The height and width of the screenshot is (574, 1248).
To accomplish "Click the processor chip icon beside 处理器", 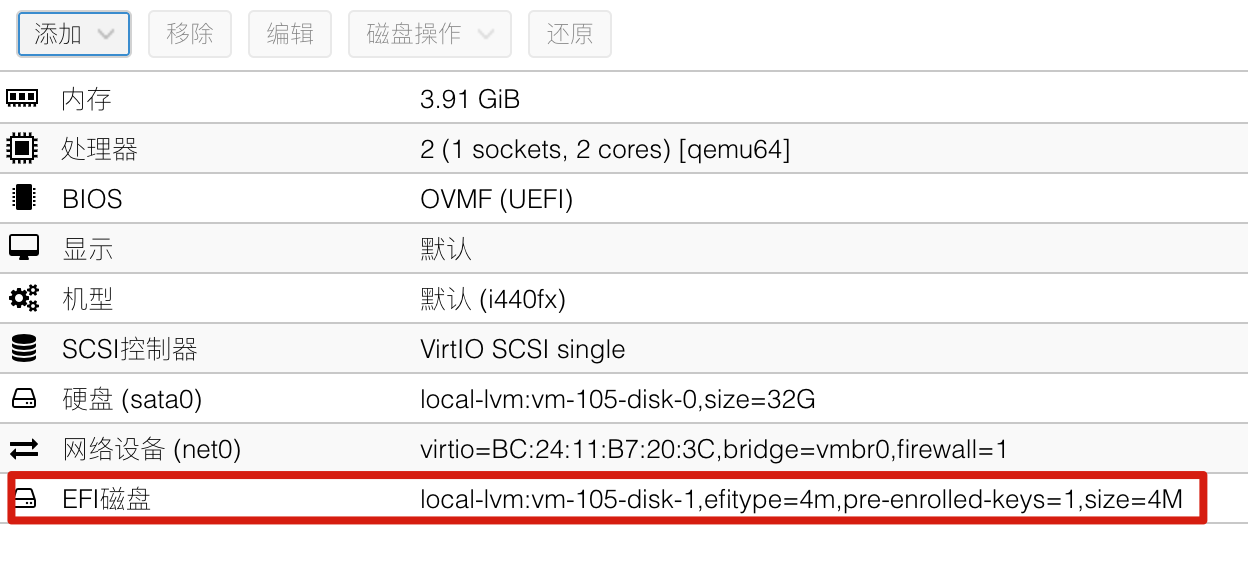I will click(x=22, y=148).
